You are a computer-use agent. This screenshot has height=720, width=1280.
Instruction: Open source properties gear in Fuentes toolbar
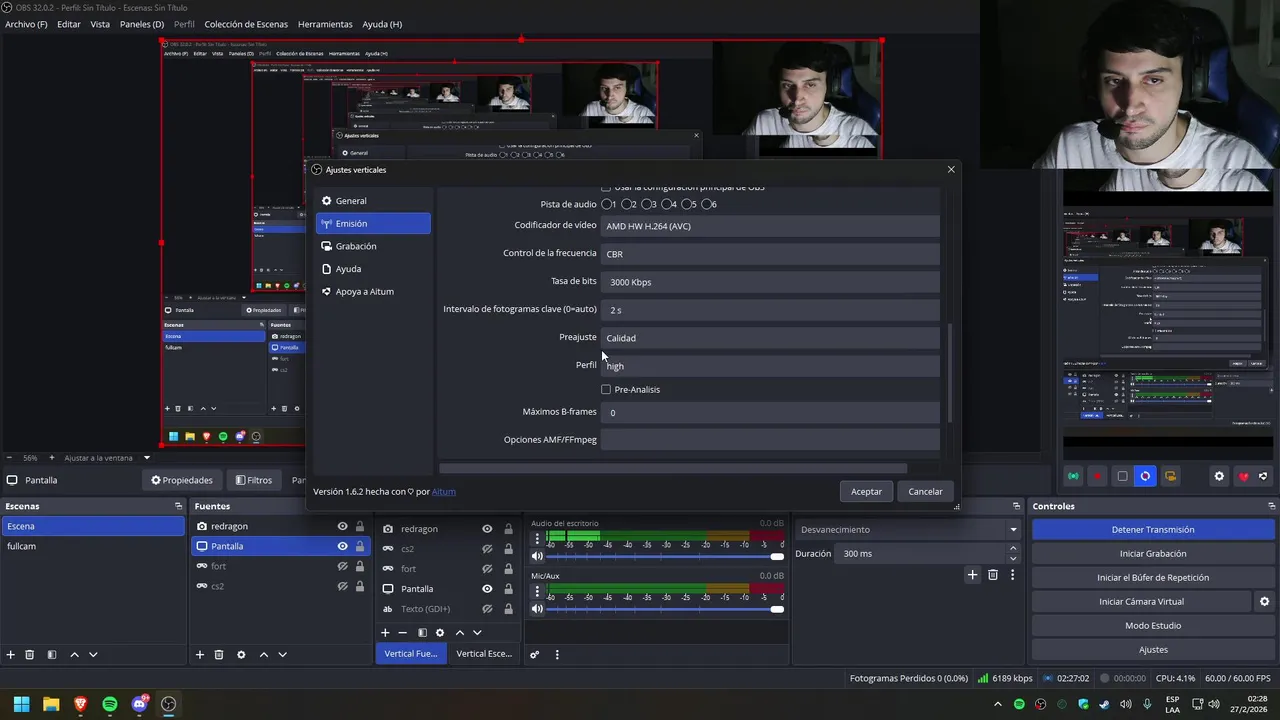[x=241, y=654]
